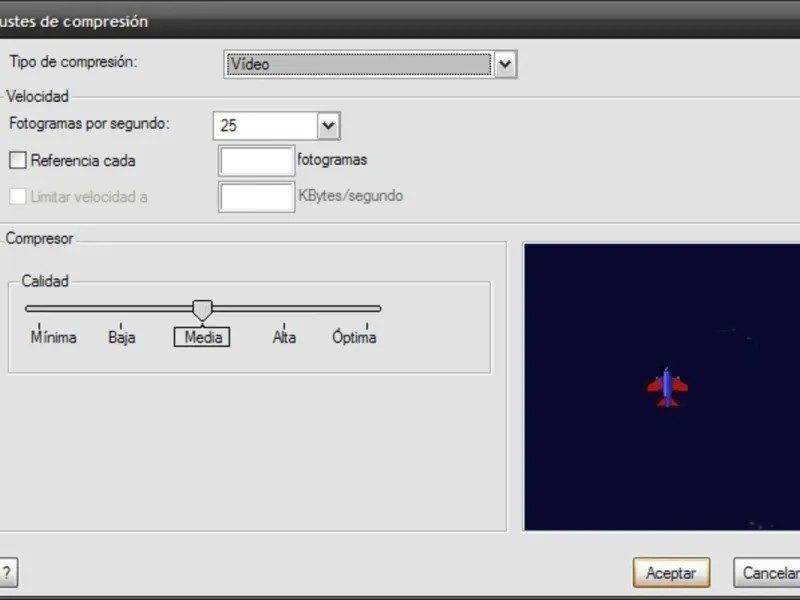Click the Calidad slider thumb

tap(203, 310)
